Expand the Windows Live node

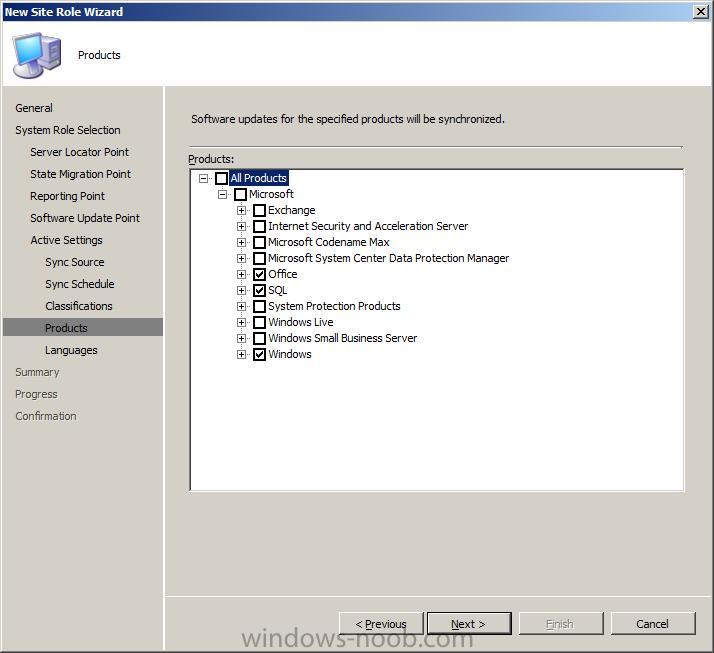[241, 322]
